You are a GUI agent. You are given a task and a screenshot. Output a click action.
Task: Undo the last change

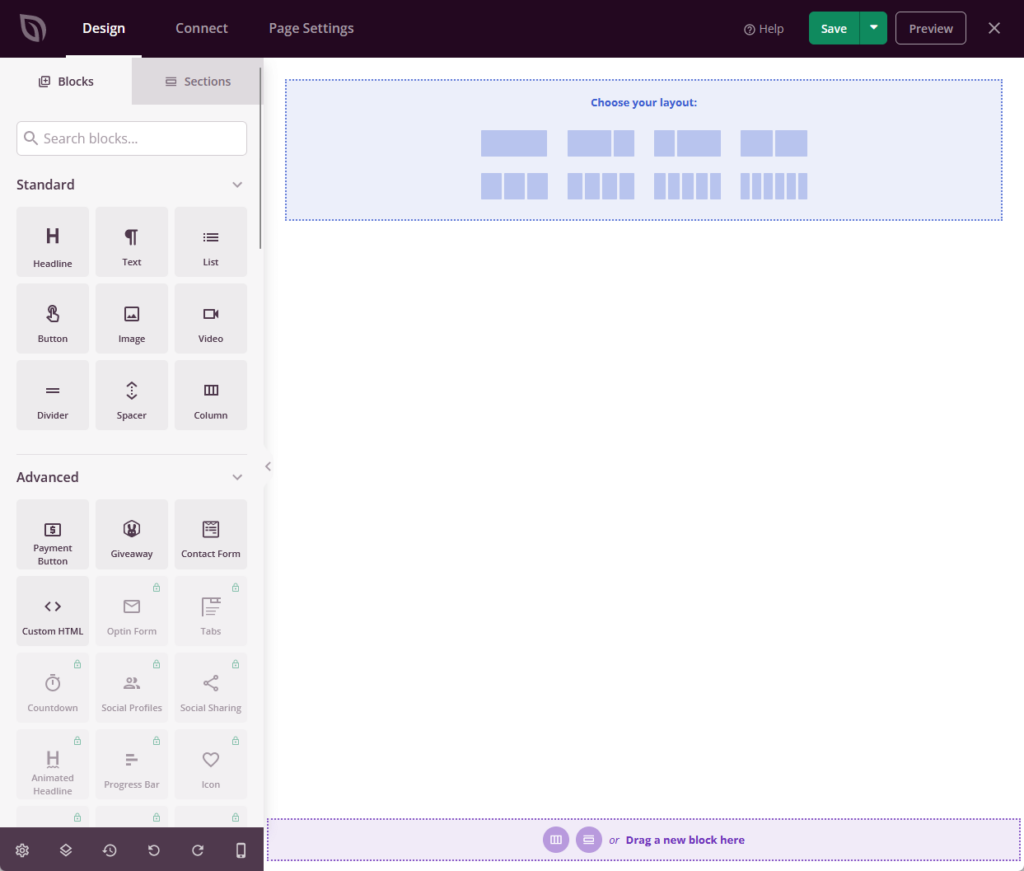pos(153,850)
